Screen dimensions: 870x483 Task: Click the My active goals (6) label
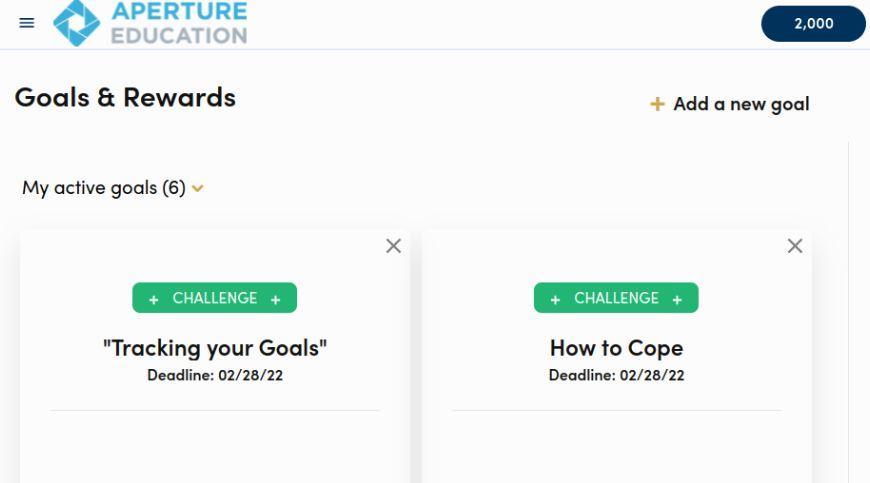(x=103, y=187)
